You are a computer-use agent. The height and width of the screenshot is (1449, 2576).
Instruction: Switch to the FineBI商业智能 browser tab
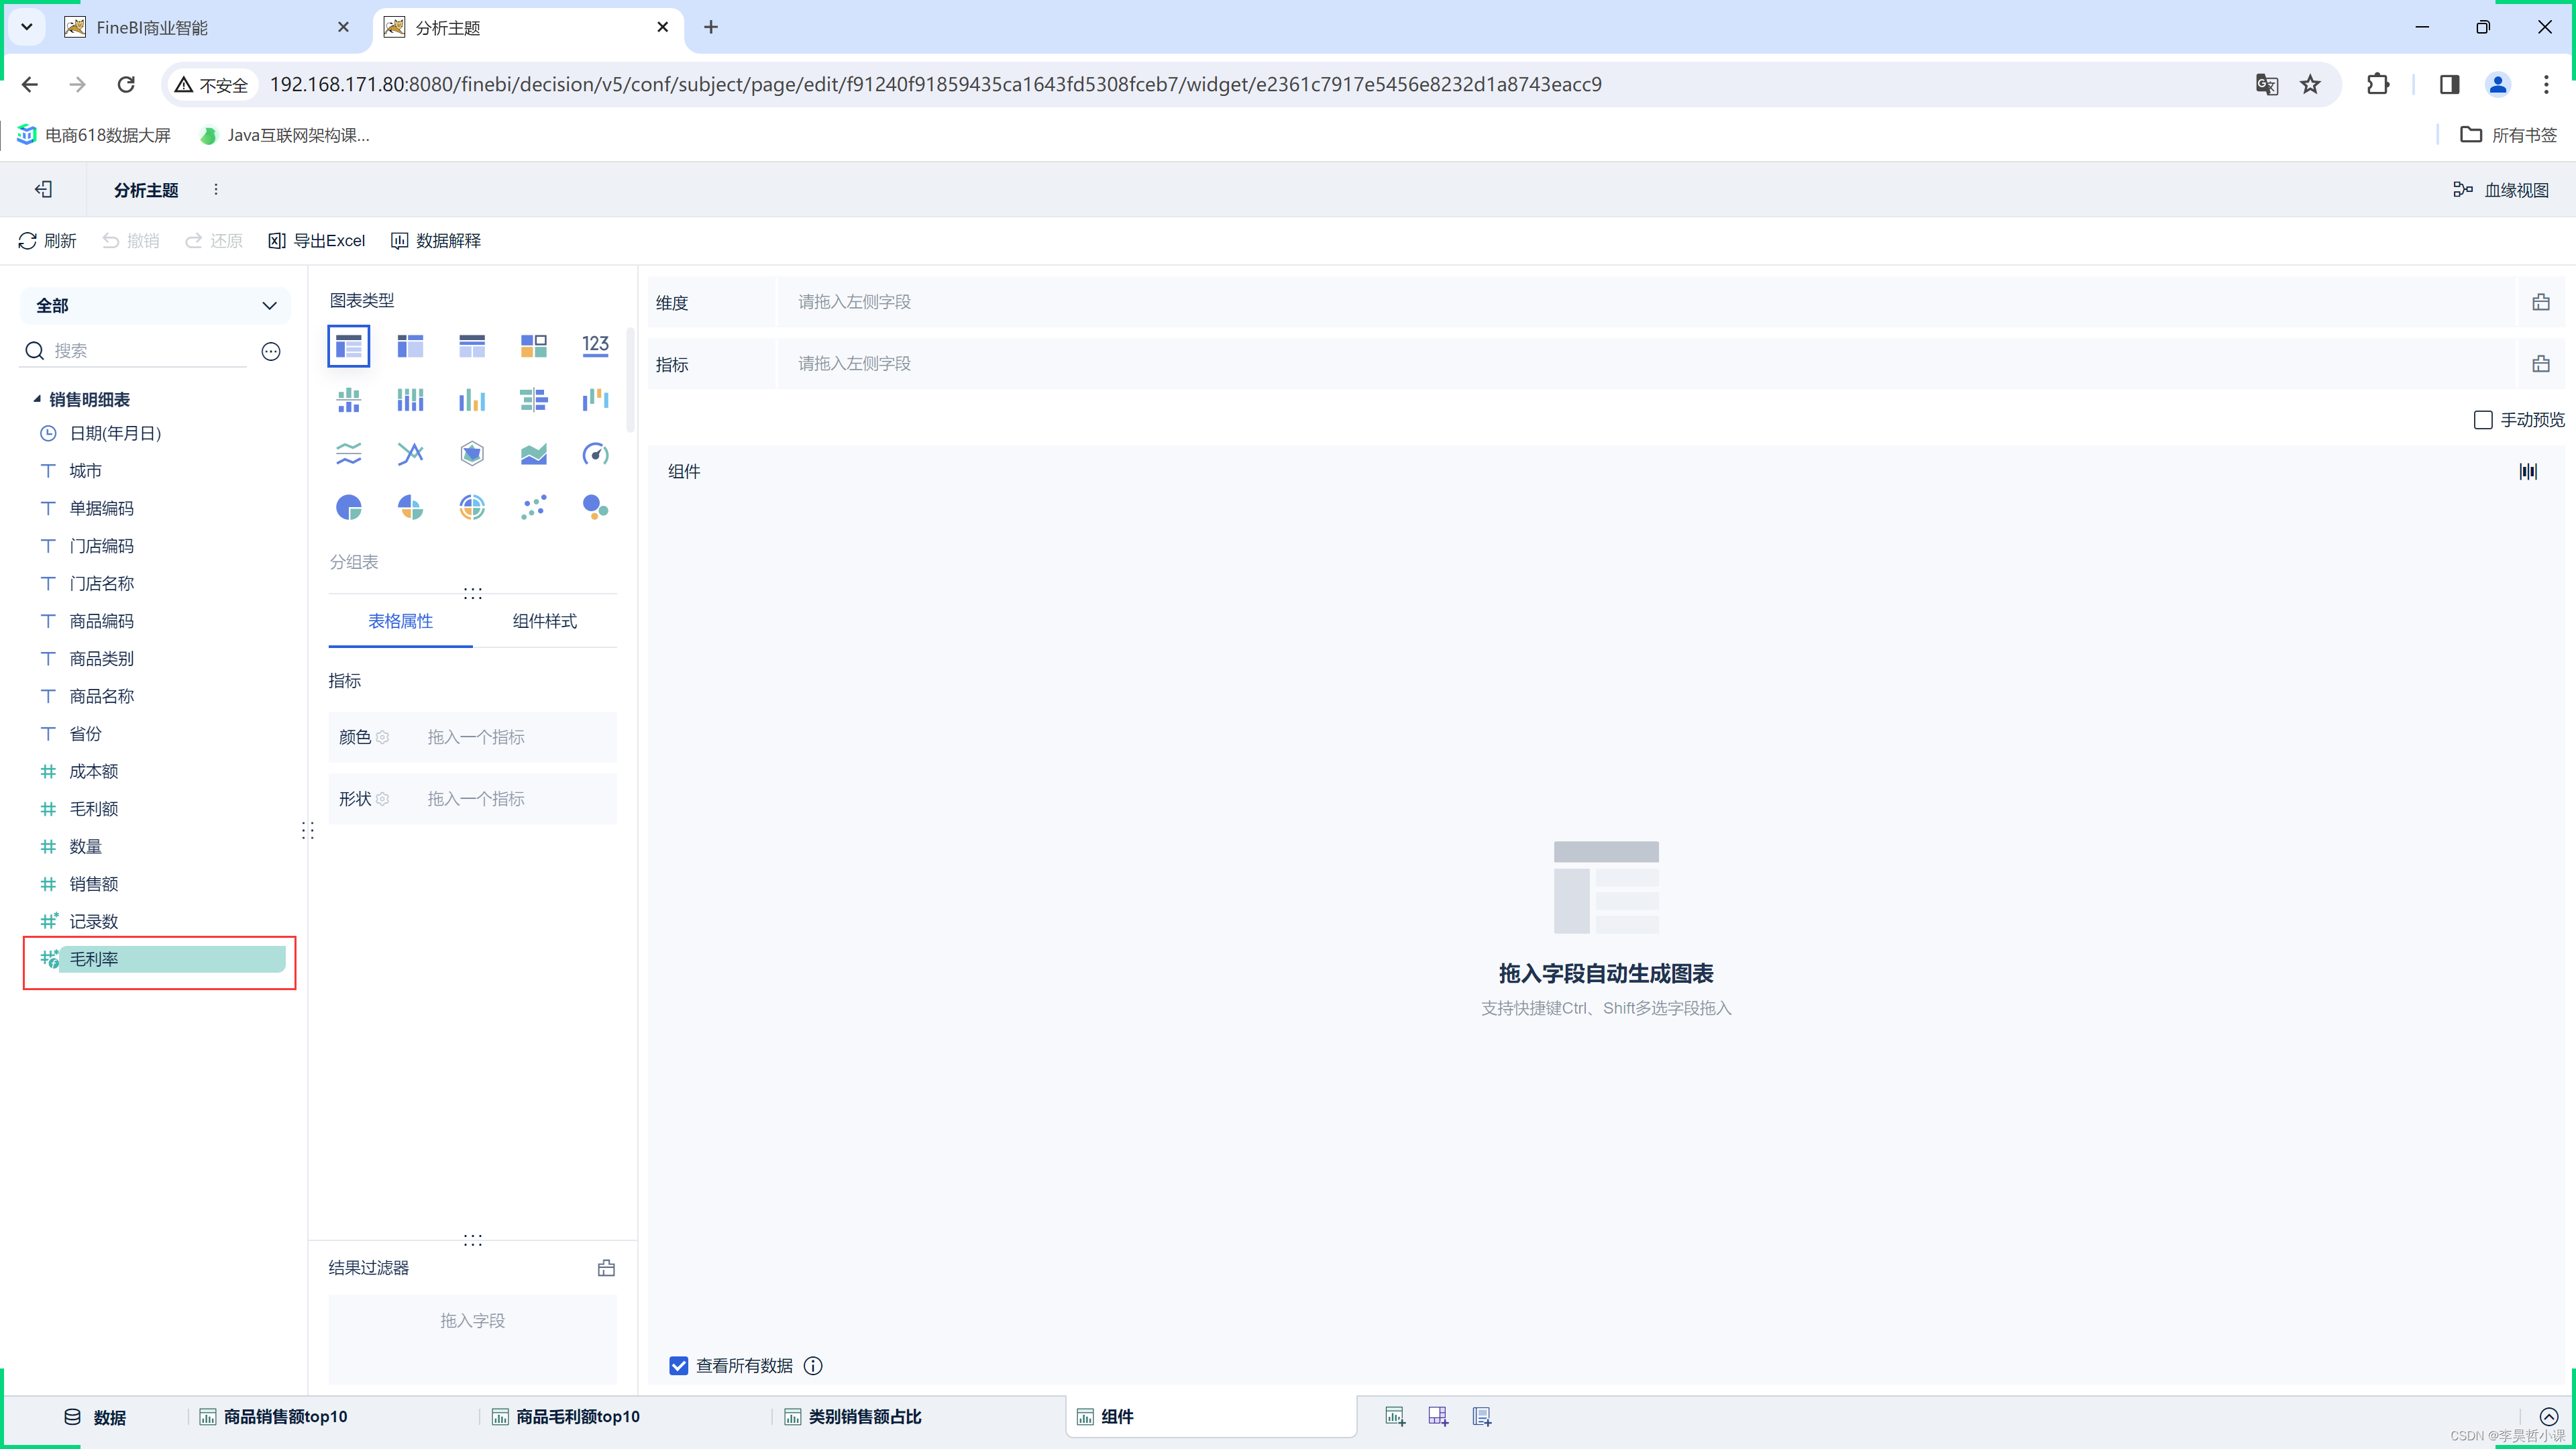(x=206, y=28)
